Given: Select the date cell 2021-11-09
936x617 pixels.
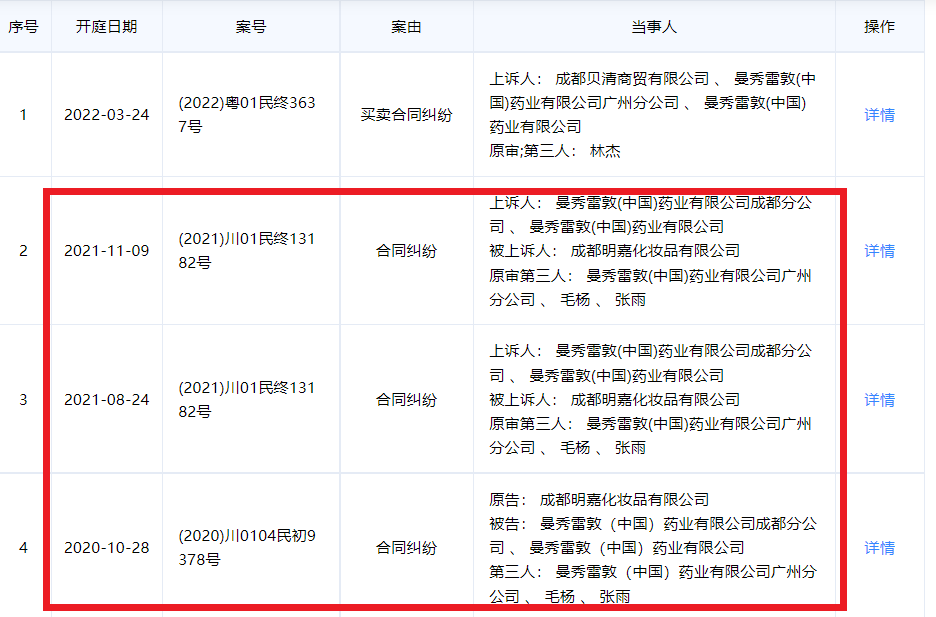Looking at the screenshot, I should tap(106, 251).
